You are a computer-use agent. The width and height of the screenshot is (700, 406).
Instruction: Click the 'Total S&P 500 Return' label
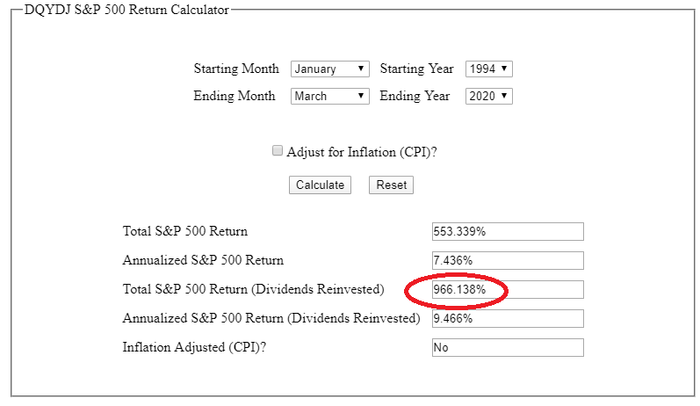coord(185,231)
